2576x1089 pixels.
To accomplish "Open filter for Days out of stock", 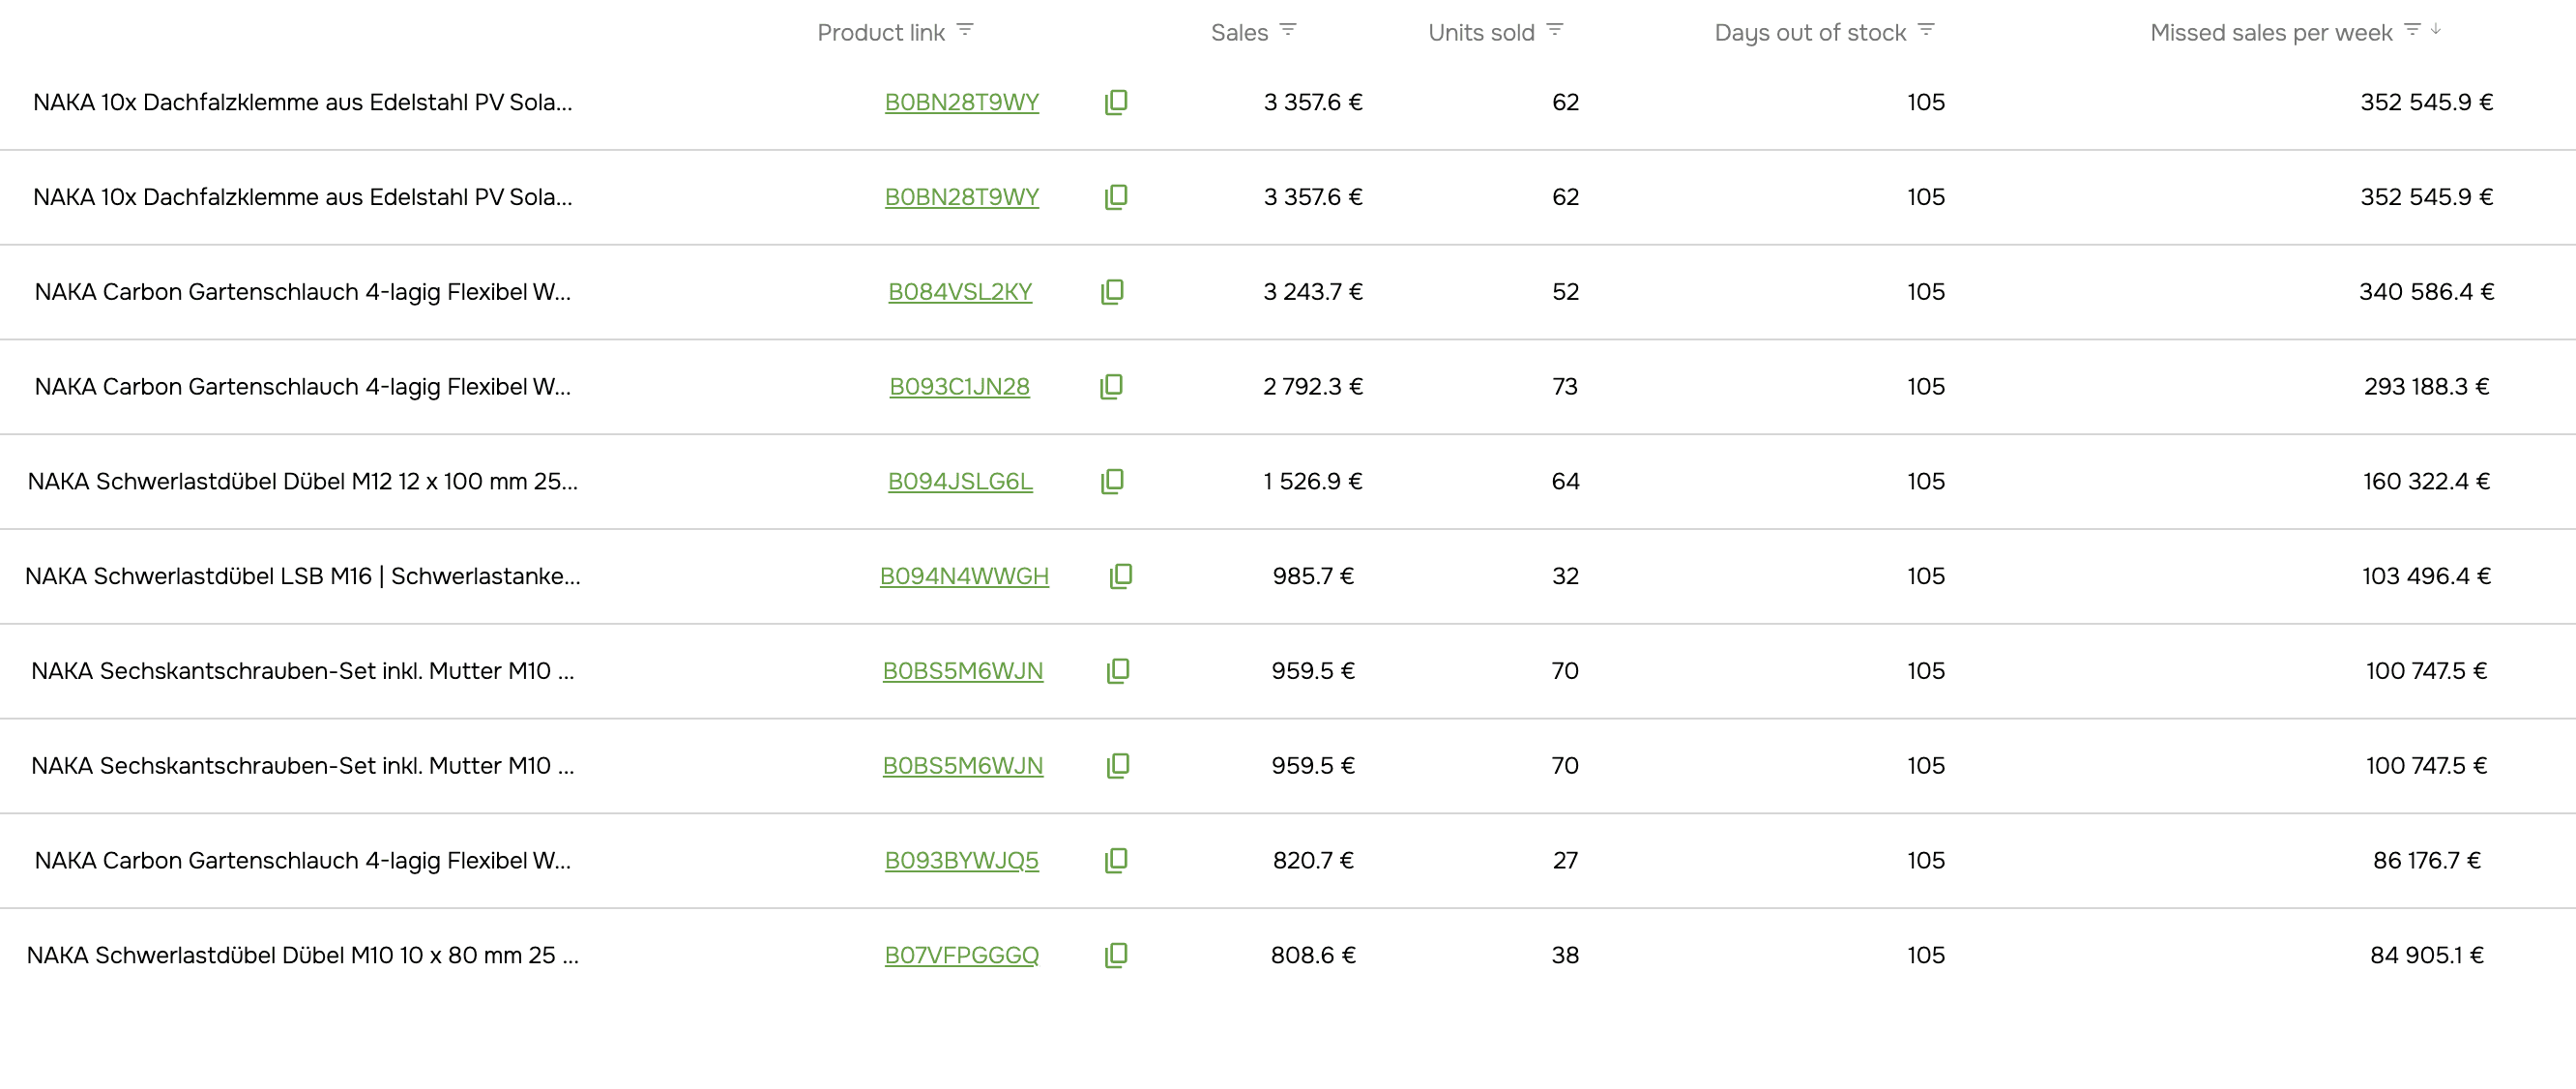I will point(1926,30).
